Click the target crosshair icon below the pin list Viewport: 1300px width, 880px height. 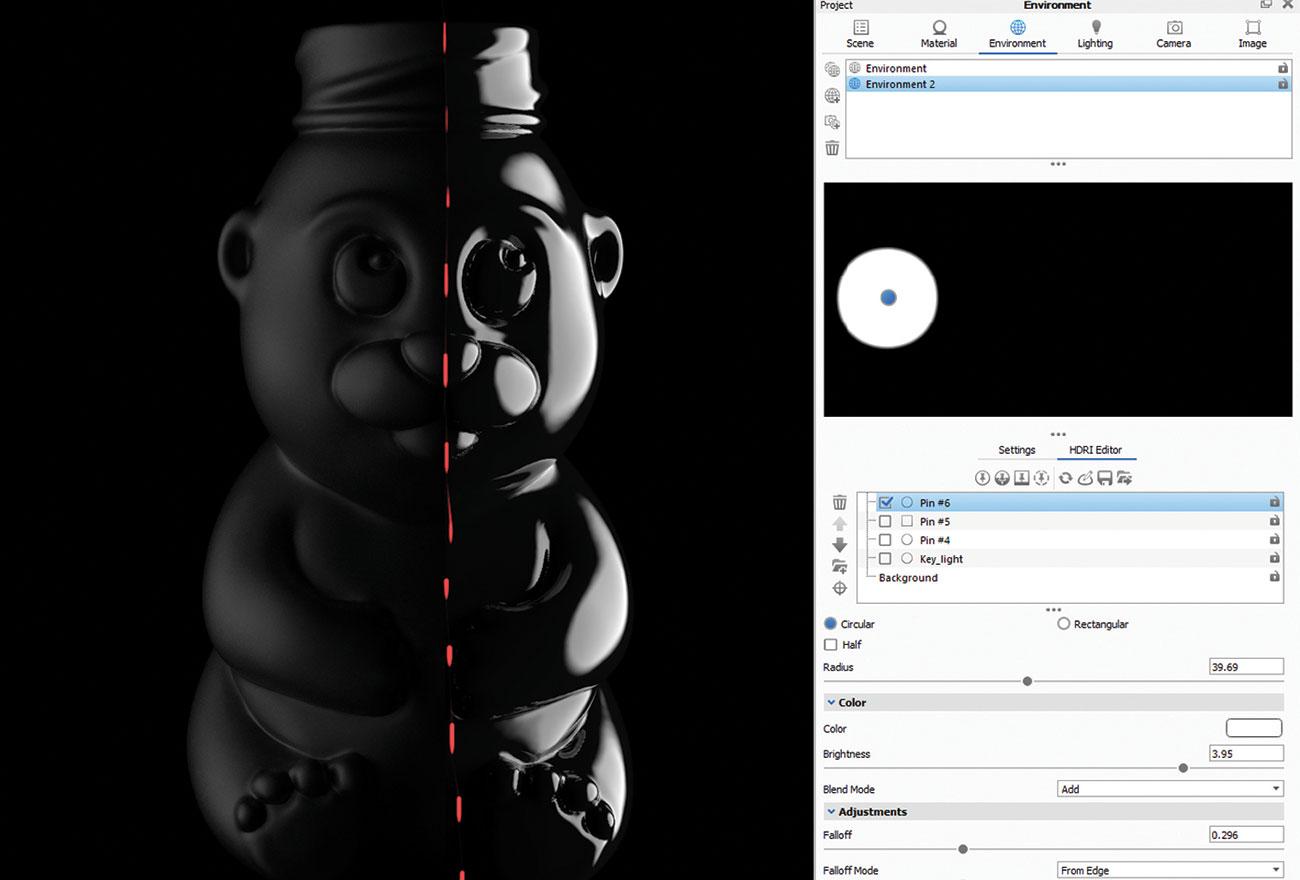click(x=840, y=589)
